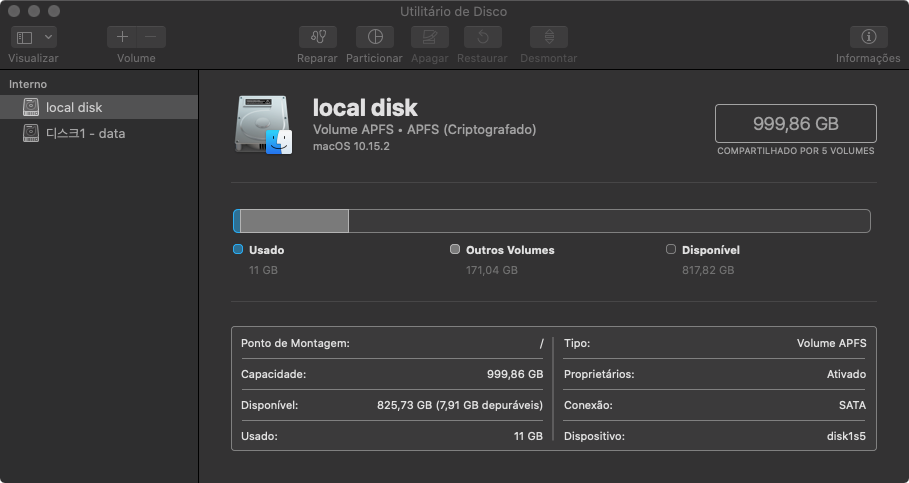Click the Ponto de Montagem row
Image resolution: width=909 pixels, height=483 pixels.
(392, 343)
